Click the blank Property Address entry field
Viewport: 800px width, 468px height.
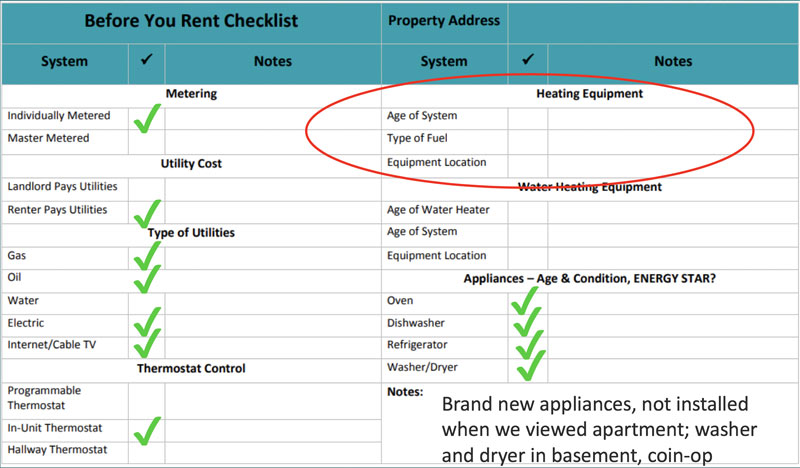click(x=653, y=23)
